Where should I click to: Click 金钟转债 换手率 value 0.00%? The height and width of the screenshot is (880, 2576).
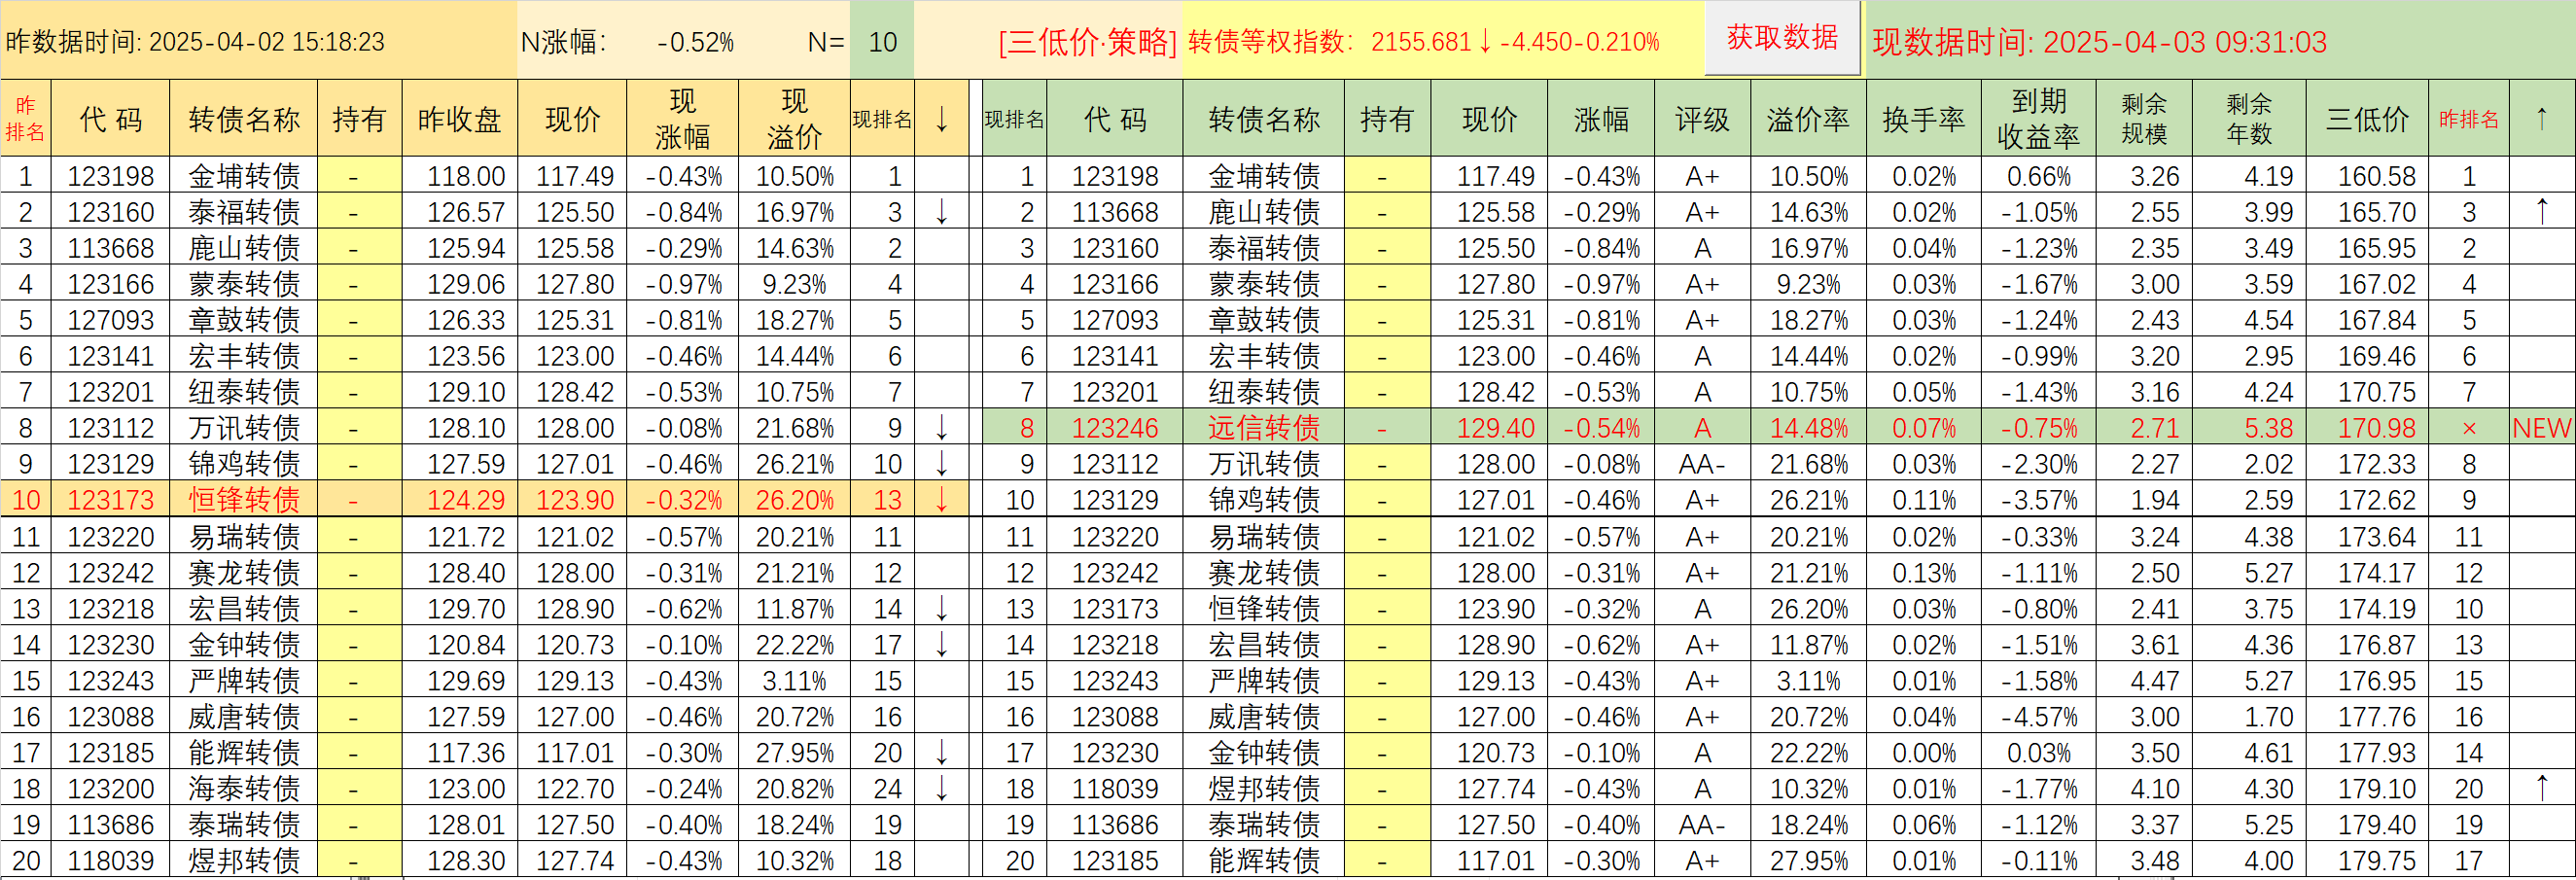pyautogui.click(x=1924, y=753)
